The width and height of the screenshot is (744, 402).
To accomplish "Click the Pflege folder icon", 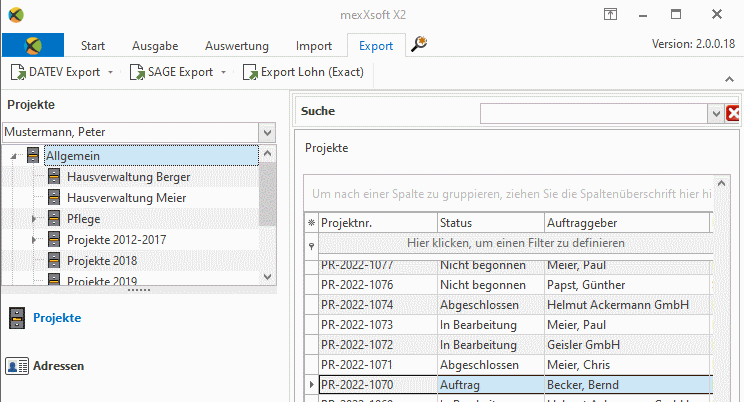I will tap(54, 218).
